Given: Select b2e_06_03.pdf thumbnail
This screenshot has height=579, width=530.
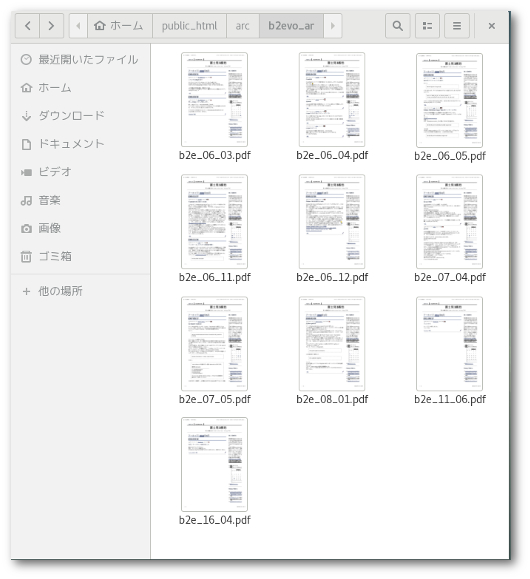Looking at the screenshot, I should (x=214, y=99).
